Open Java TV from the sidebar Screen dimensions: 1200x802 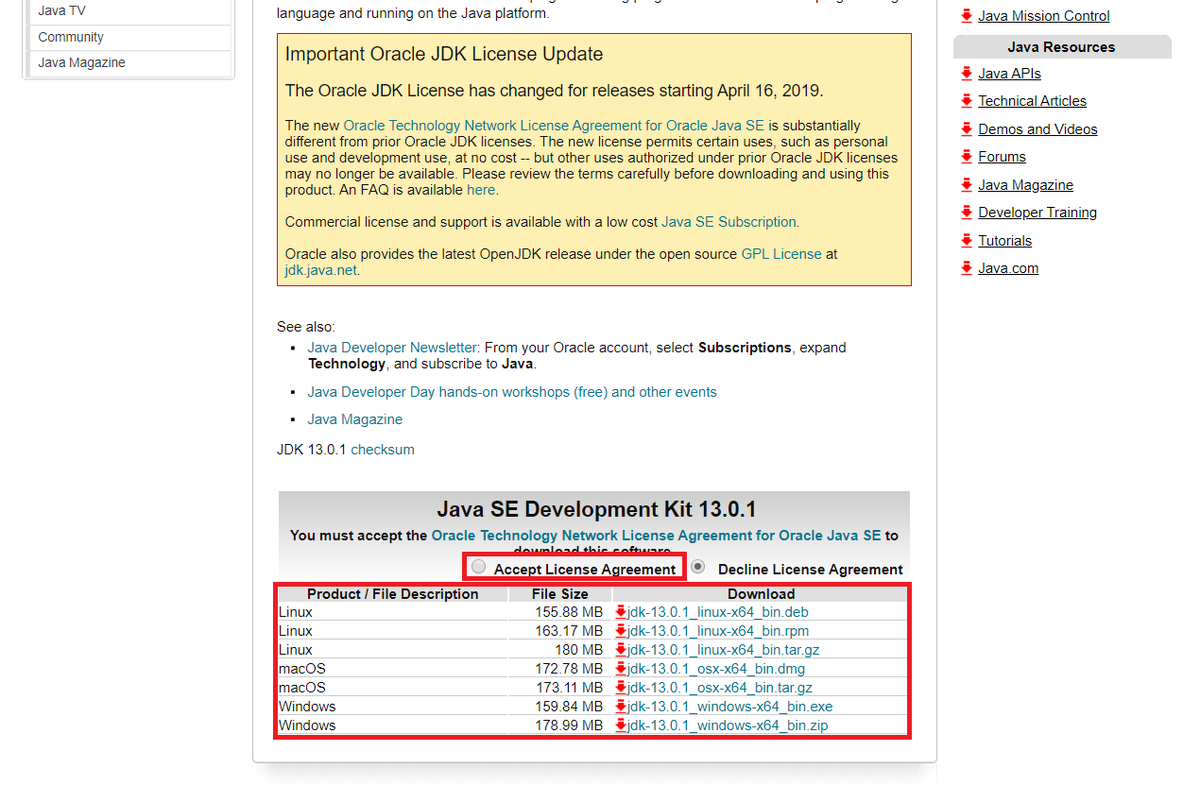(62, 10)
